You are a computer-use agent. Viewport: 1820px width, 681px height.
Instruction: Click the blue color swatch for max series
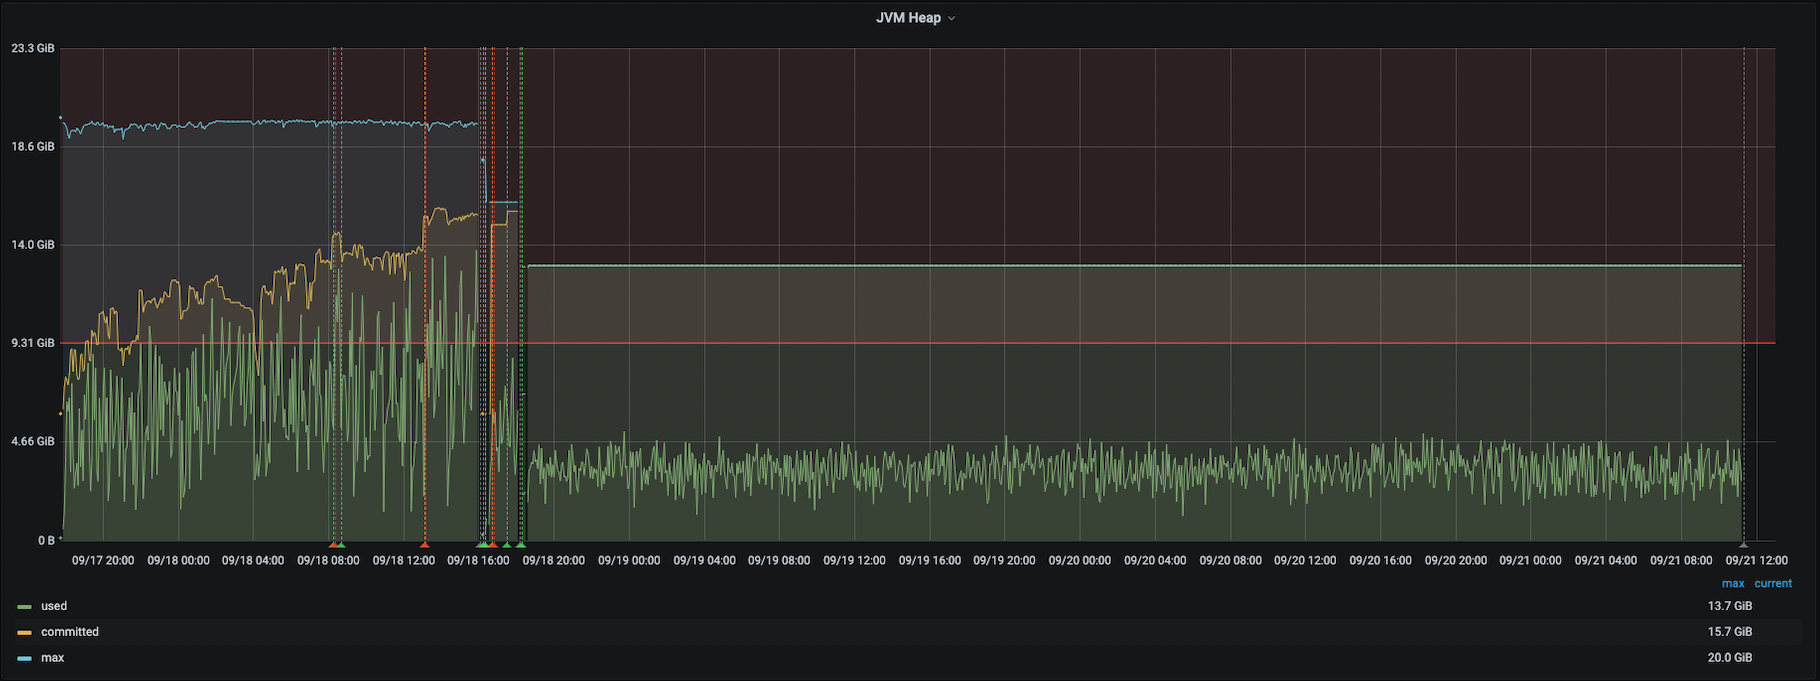pyautogui.click(x=25, y=659)
